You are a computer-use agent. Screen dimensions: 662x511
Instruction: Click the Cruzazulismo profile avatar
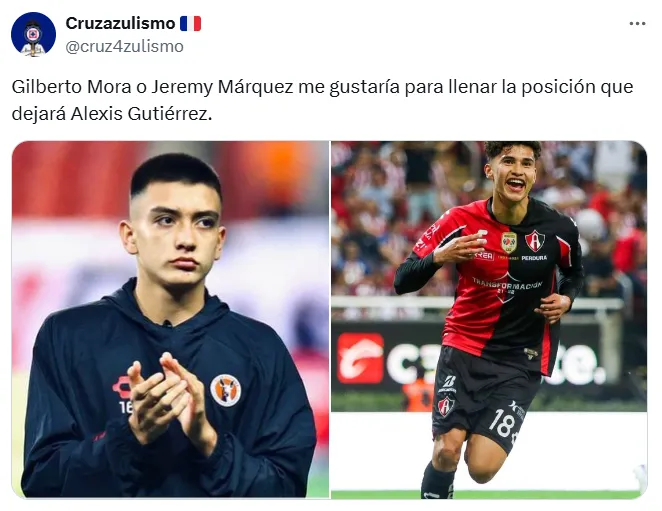[x=33, y=34]
